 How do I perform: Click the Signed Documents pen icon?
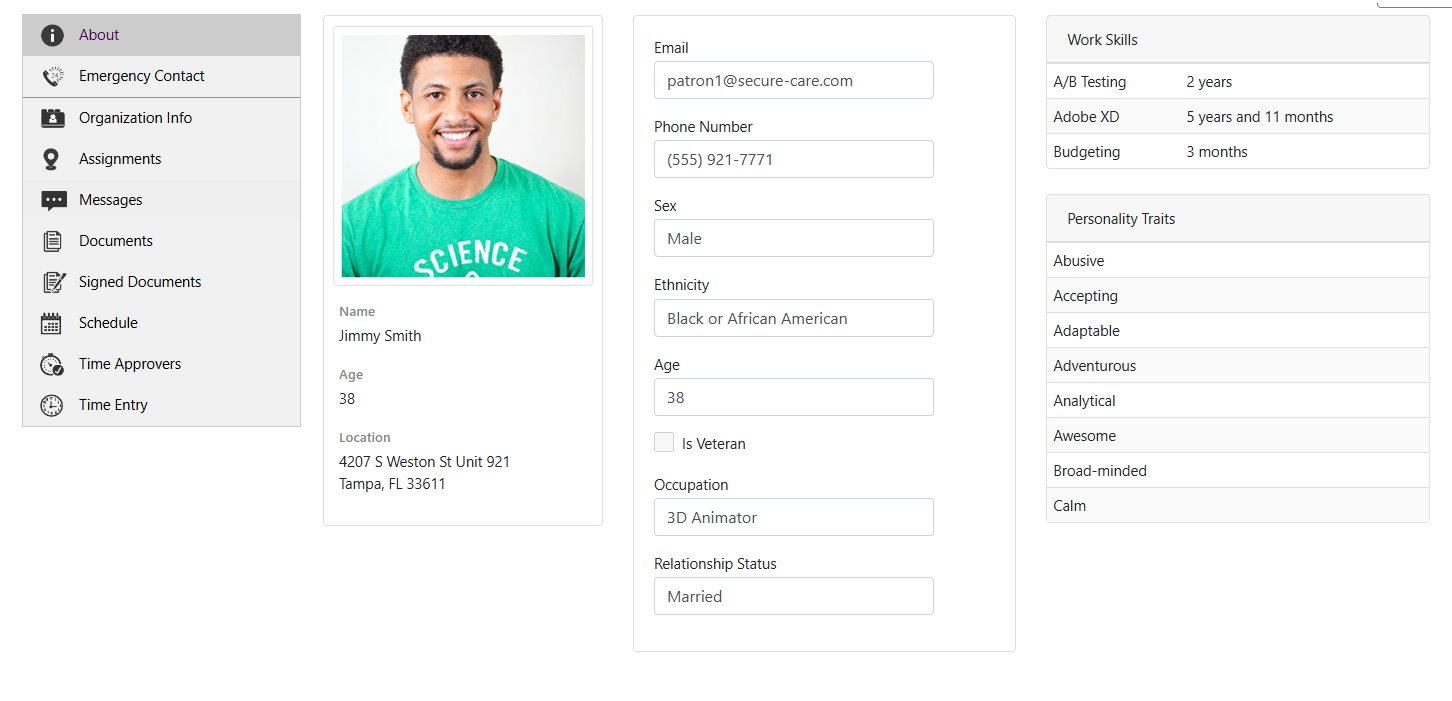click(51, 281)
